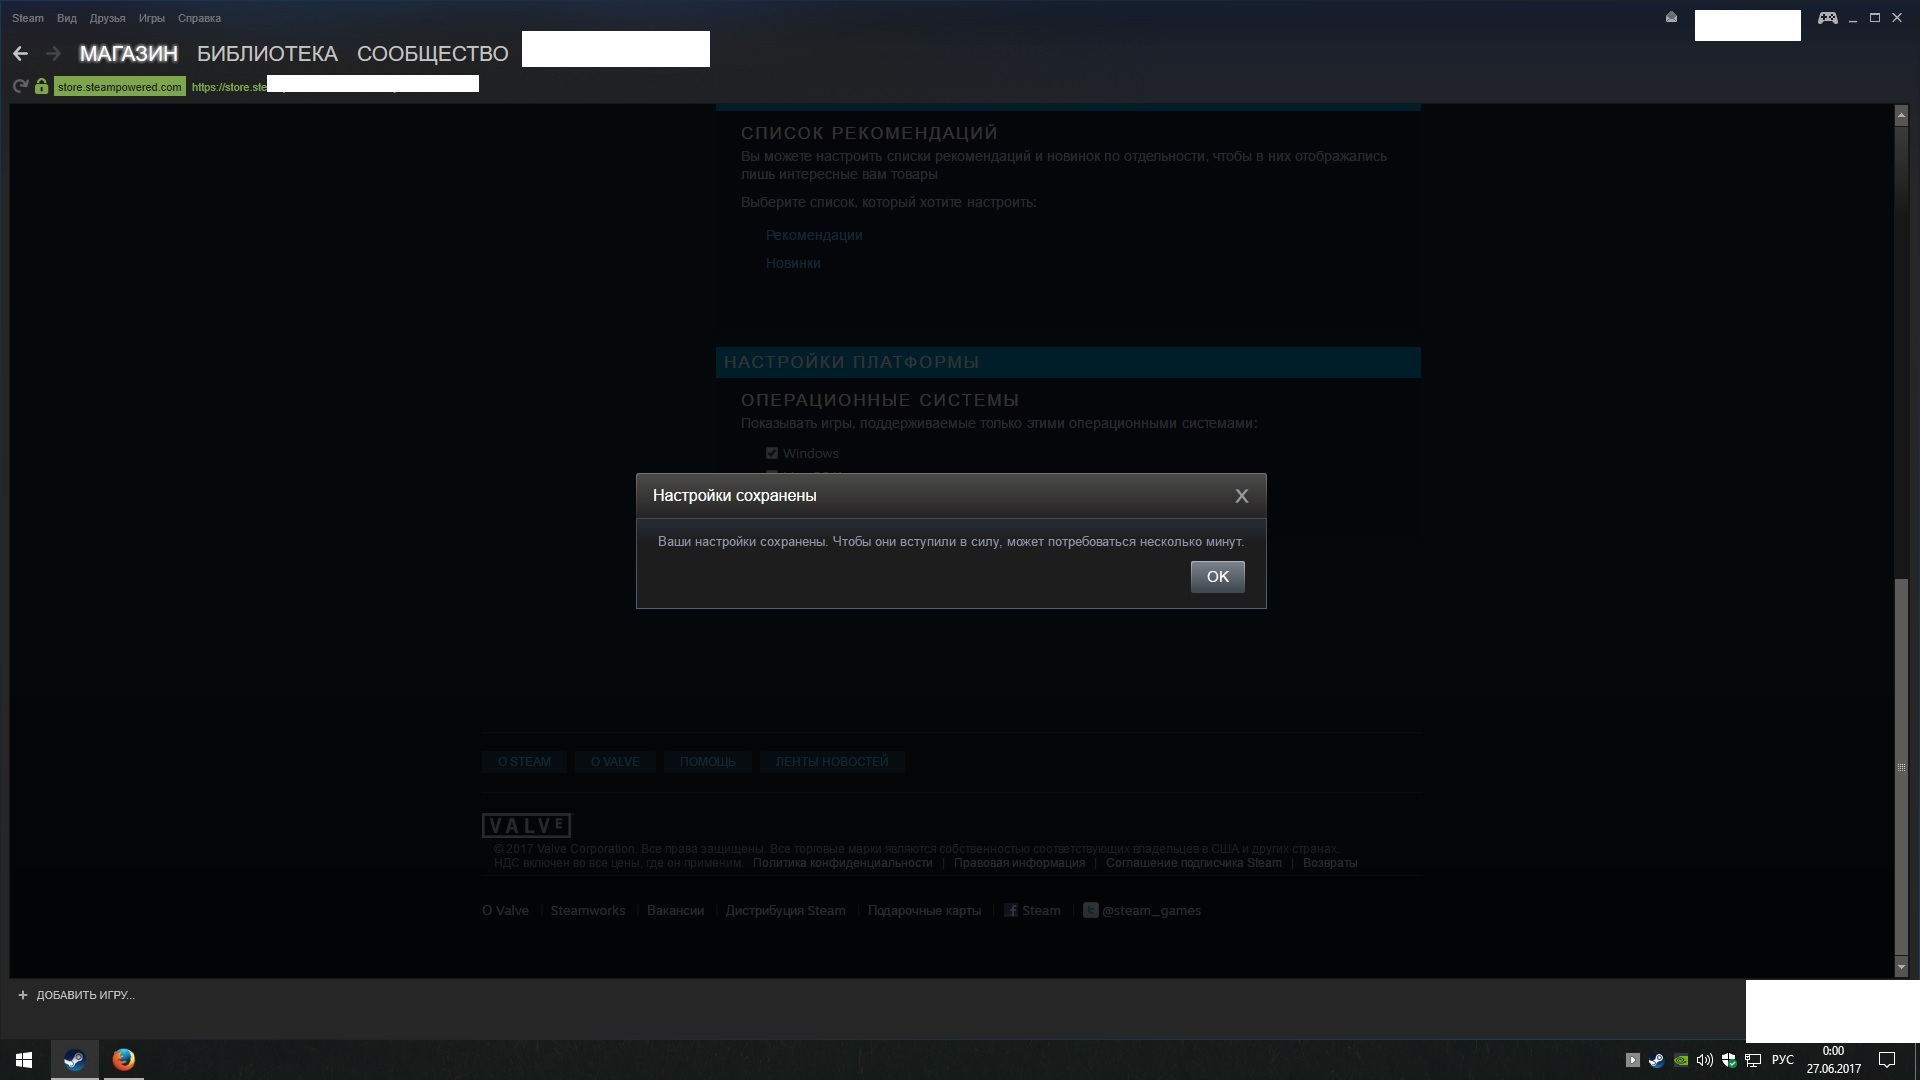Viewport: 1920px width, 1080px height.
Task: Open the NVIDIA tray icon
Action: click(1681, 1060)
